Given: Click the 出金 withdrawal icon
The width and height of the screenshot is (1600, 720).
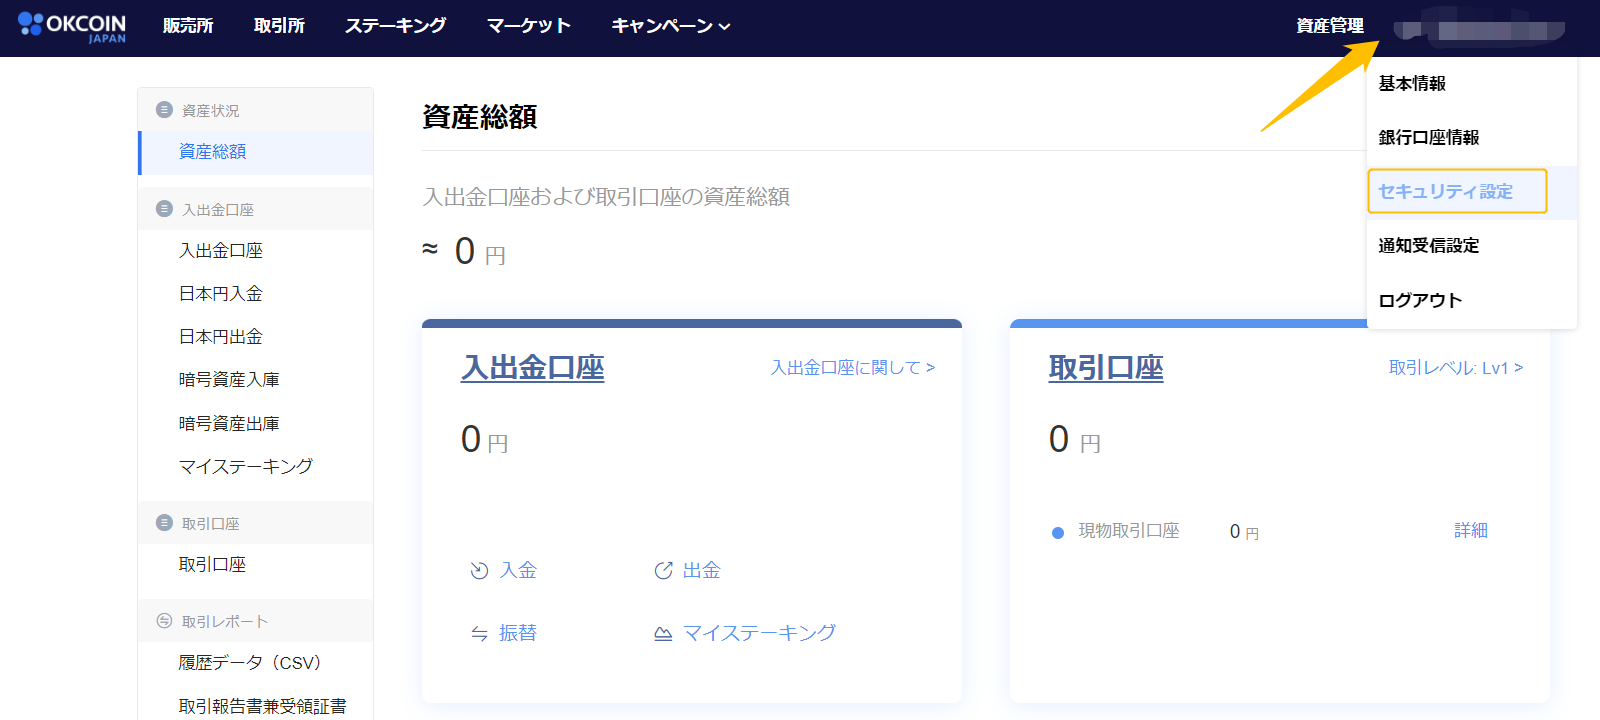Looking at the screenshot, I should (663, 571).
